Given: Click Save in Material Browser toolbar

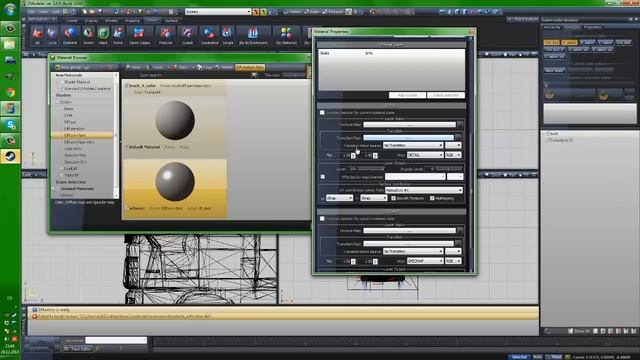Looking at the screenshot, I should pyautogui.click(x=181, y=67).
